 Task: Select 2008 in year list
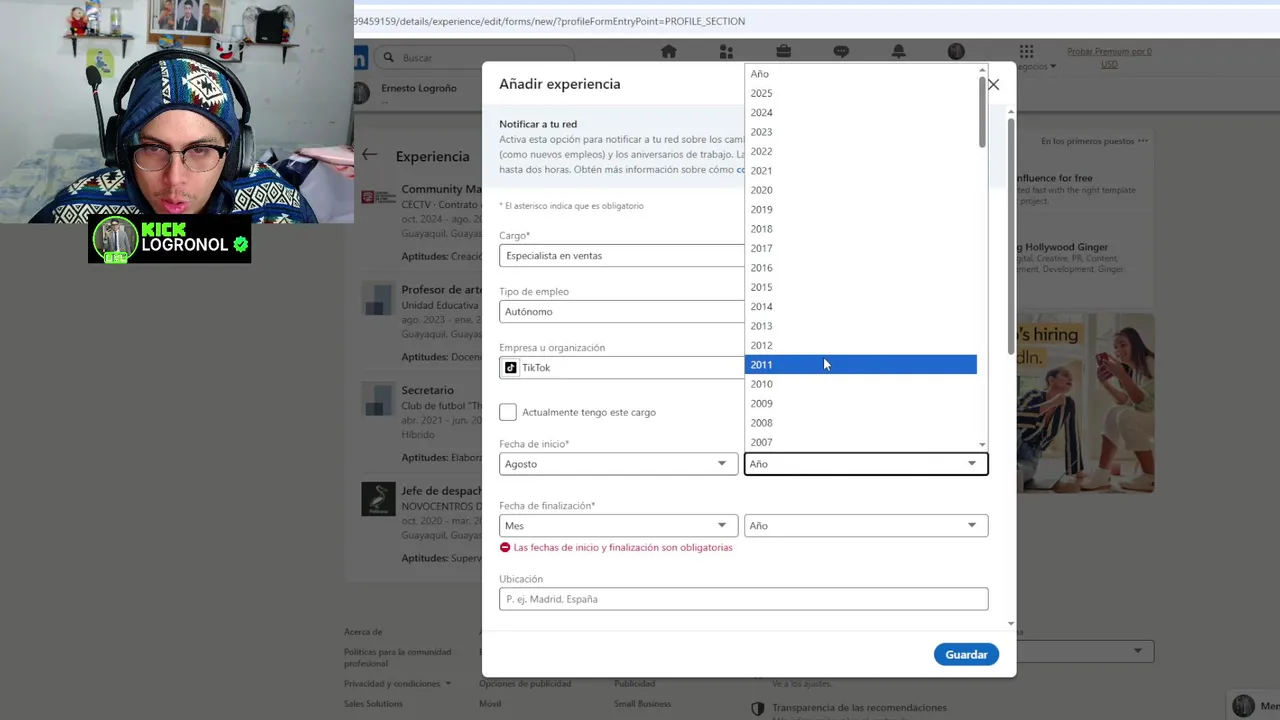(x=861, y=423)
